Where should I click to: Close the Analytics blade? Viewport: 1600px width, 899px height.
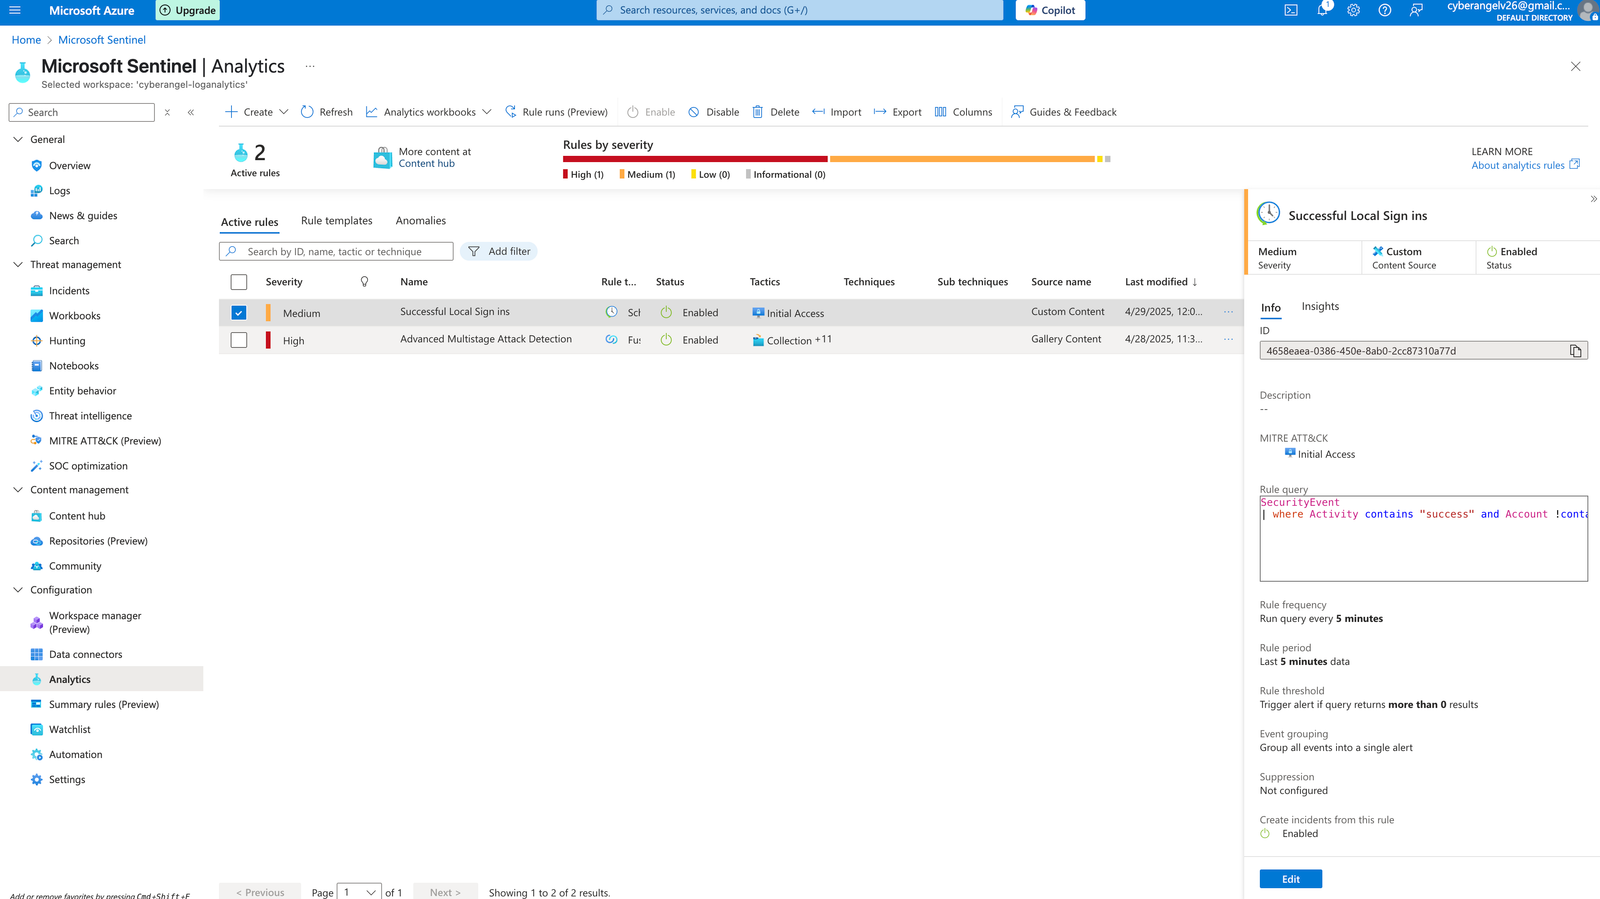tap(1576, 66)
